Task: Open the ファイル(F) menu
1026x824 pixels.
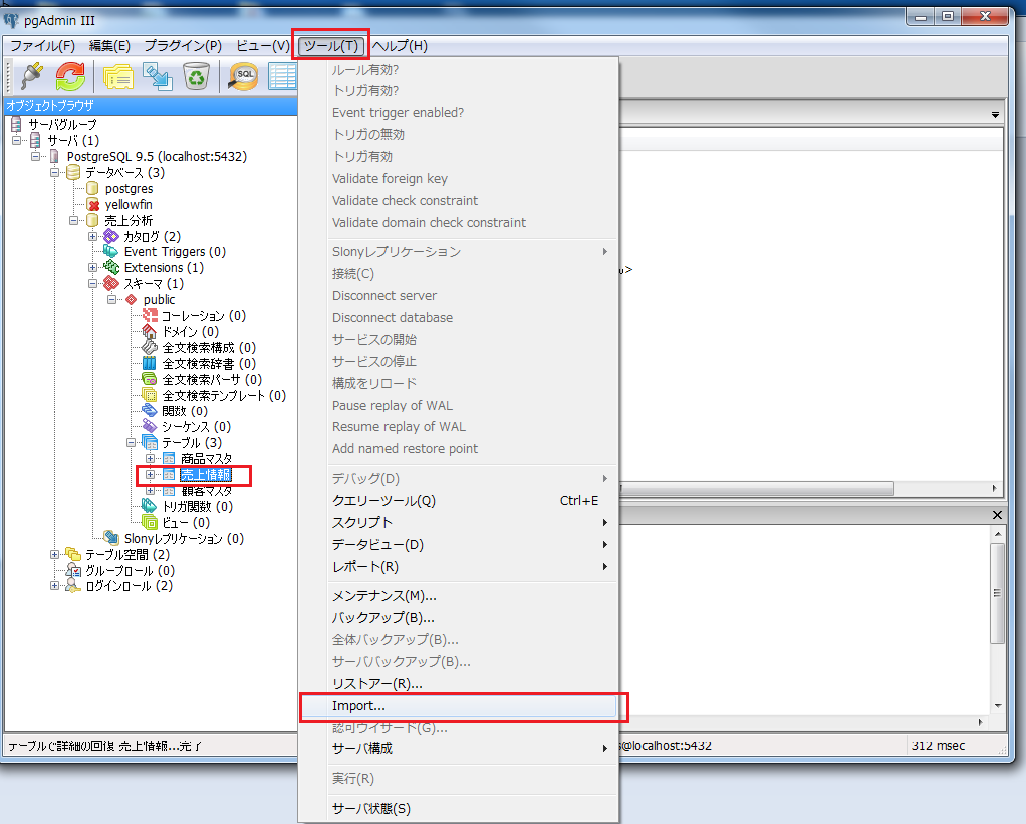Action: coord(43,46)
